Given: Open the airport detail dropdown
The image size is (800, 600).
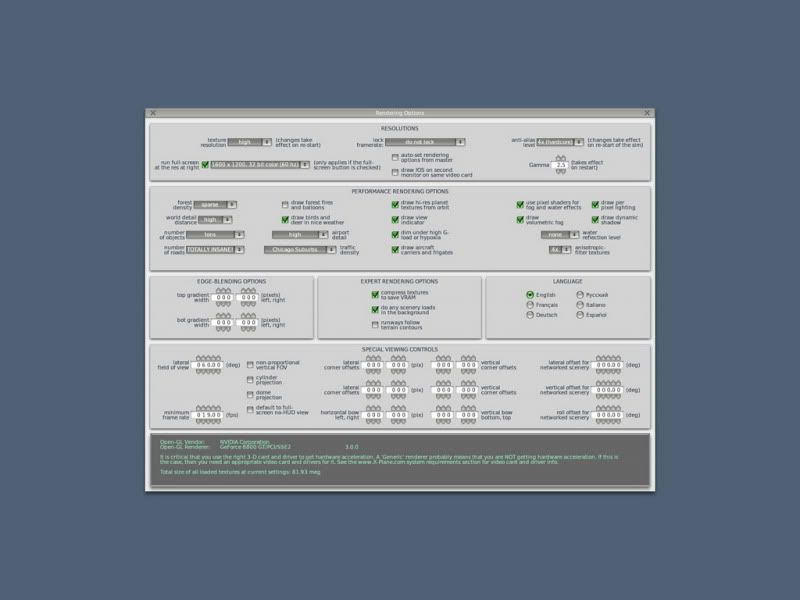Looking at the screenshot, I should click(x=299, y=235).
